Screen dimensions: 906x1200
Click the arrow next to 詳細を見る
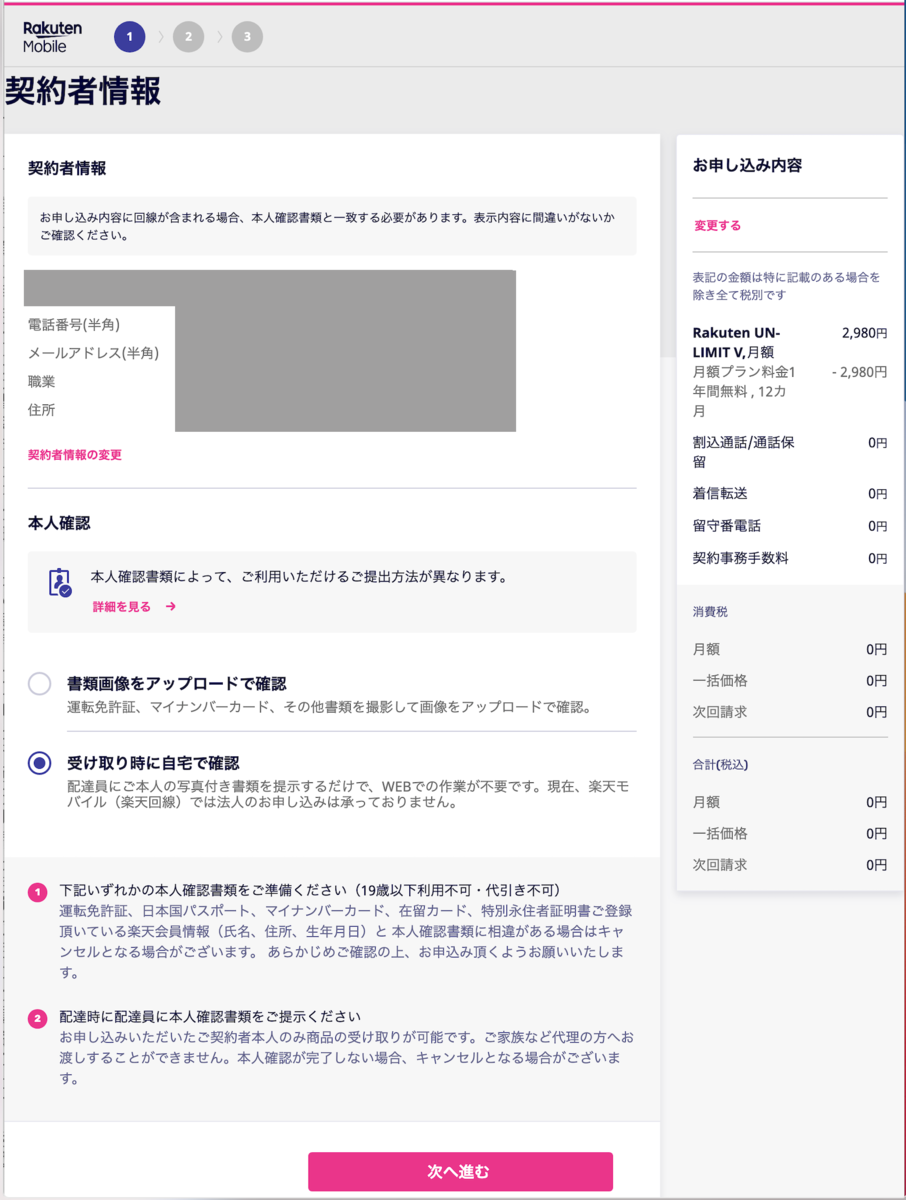coord(171,606)
